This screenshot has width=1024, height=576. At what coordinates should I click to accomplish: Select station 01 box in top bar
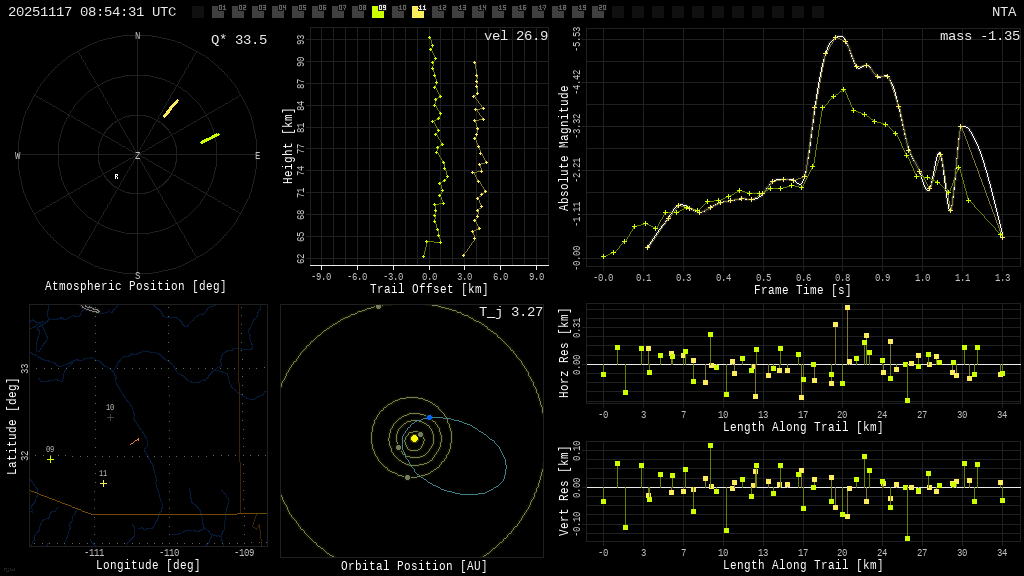click(218, 12)
